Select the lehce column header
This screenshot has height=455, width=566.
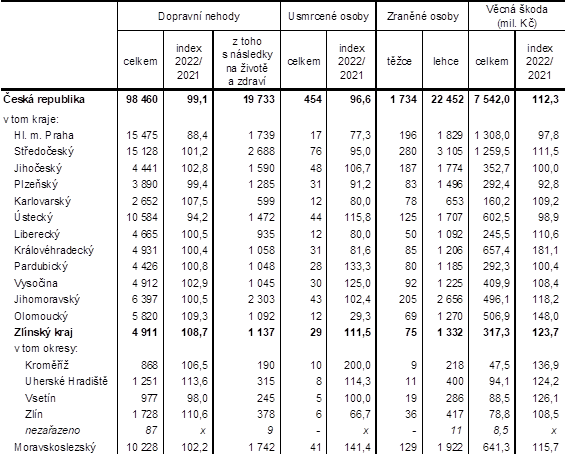(x=446, y=61)
